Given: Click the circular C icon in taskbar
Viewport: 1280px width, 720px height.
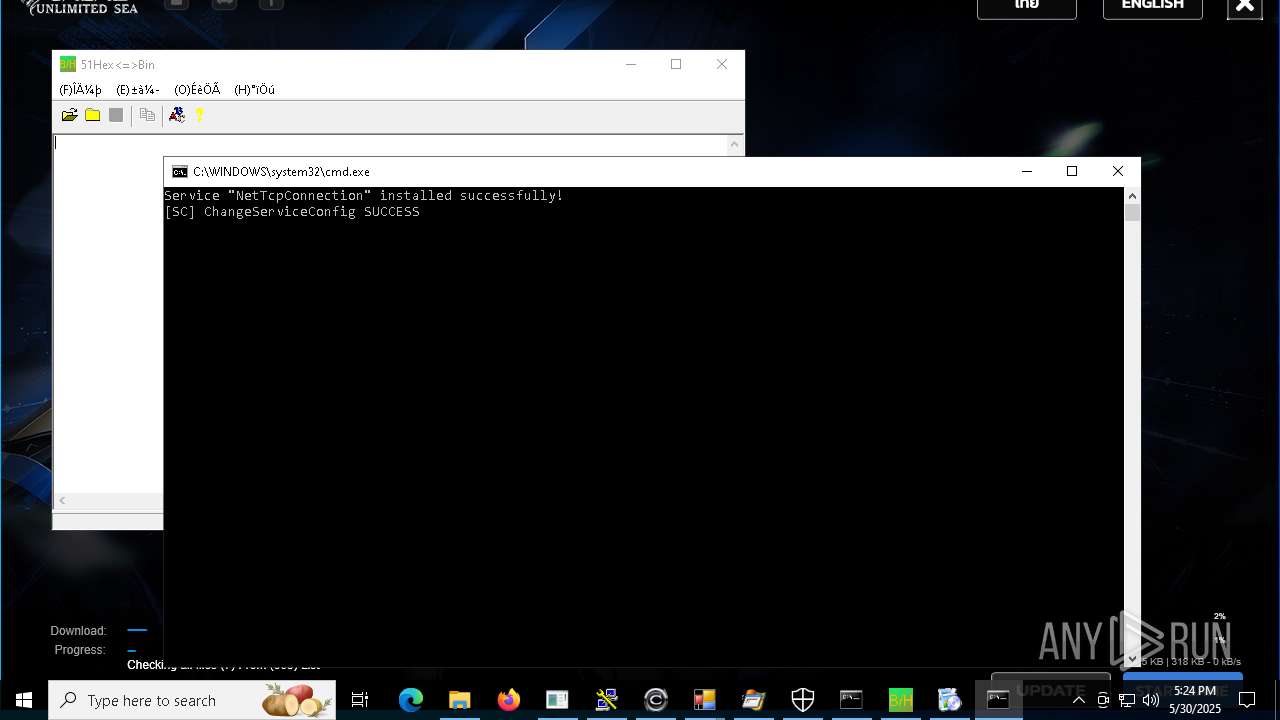Looking at the screenshot, I should click(x=656, y=700).
